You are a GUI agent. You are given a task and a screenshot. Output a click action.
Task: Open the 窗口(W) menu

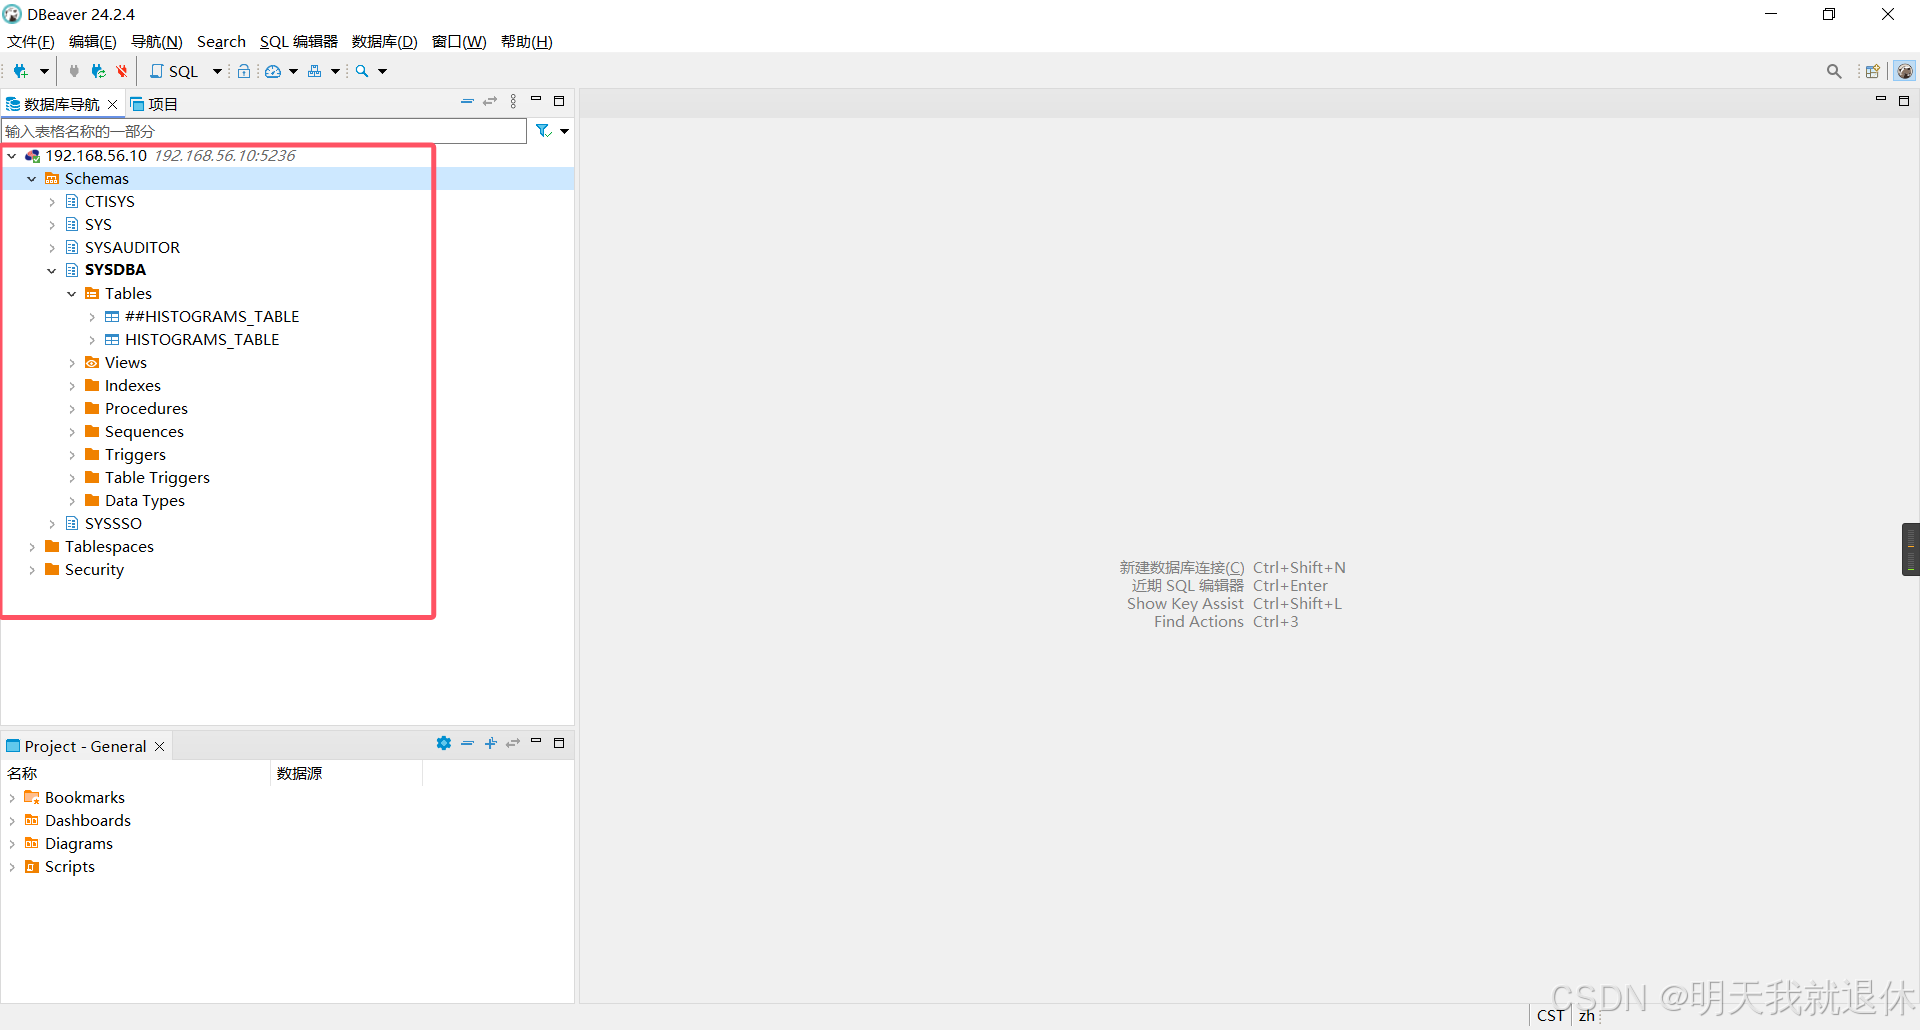(459, 42)
